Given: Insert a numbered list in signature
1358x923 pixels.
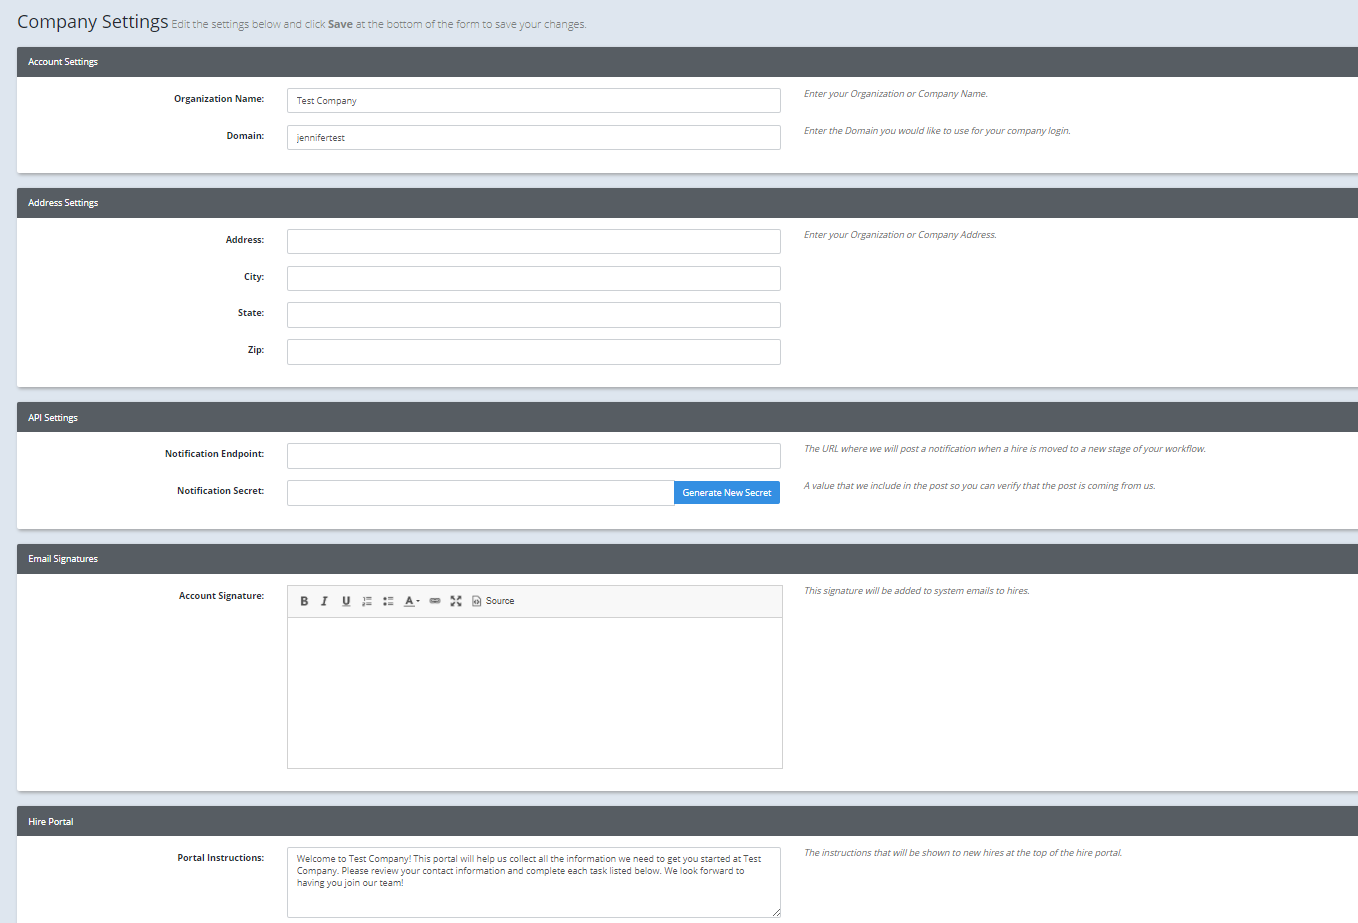Looking at the screenshot, I should pyautogui.click(x=367, y=601).
